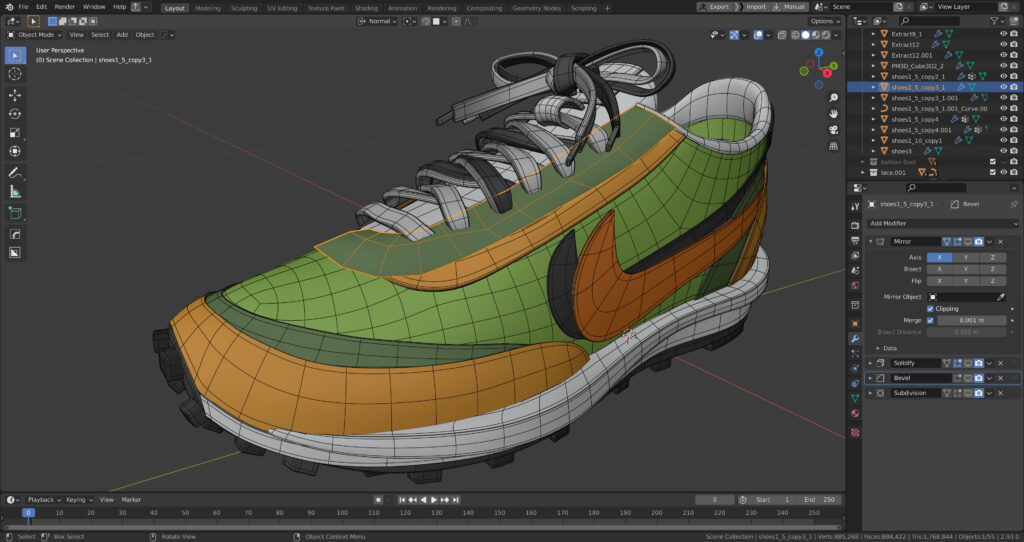Switch to the Shading workspace tab
This screenshot has width=1024, height=542.
click(366, 8)
